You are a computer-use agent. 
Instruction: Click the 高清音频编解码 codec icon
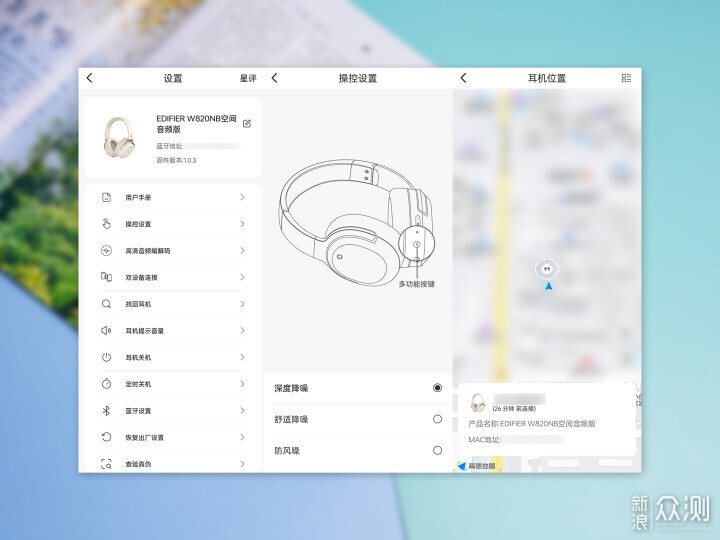(x=106, y=251)
